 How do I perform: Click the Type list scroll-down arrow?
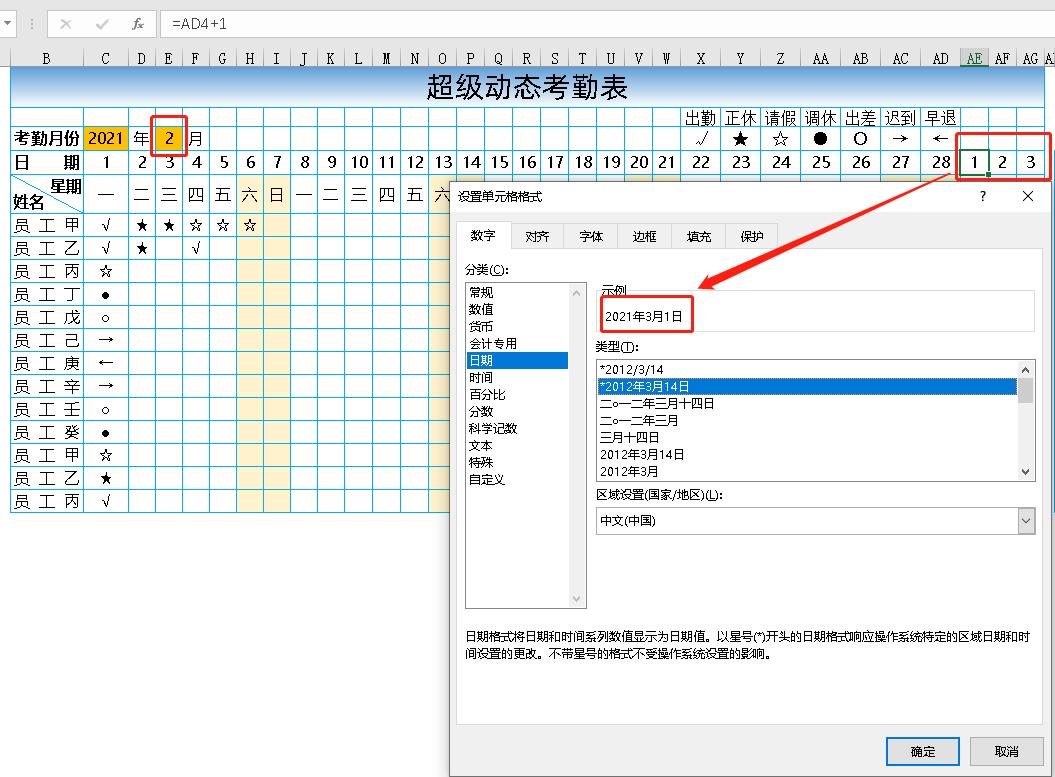1024,472
